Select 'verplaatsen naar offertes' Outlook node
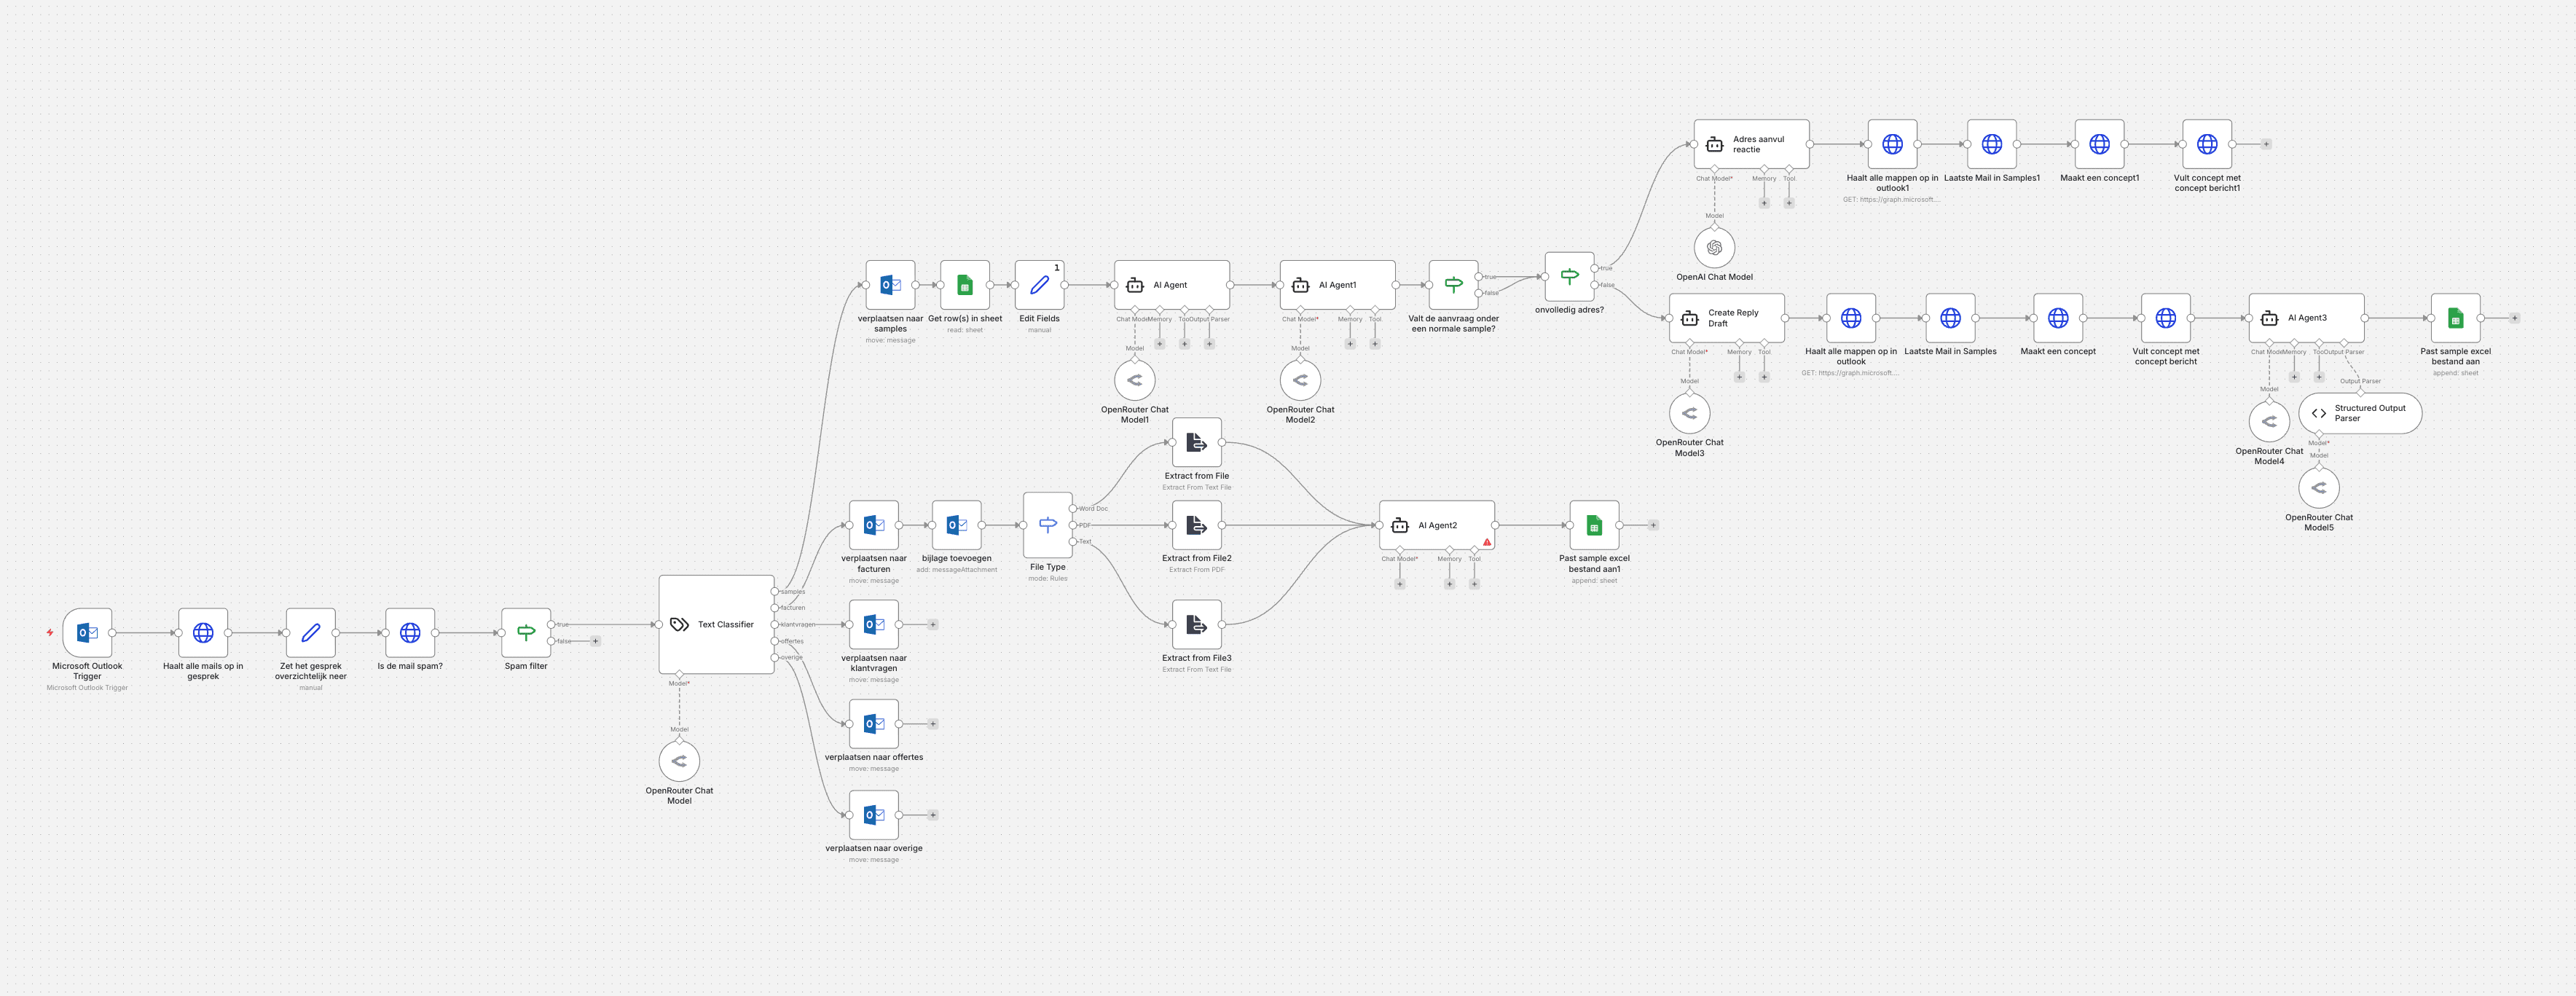This screenshot has height=996, width=2576. 874,723
